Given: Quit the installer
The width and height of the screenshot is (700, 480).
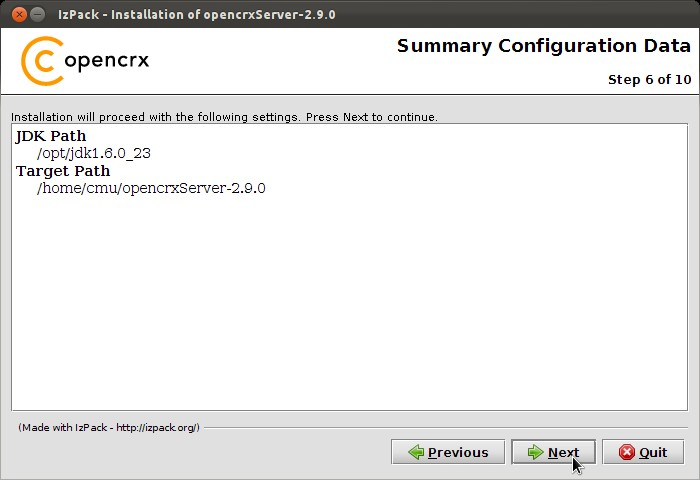Looking at the screenshot, I should 643,452.
